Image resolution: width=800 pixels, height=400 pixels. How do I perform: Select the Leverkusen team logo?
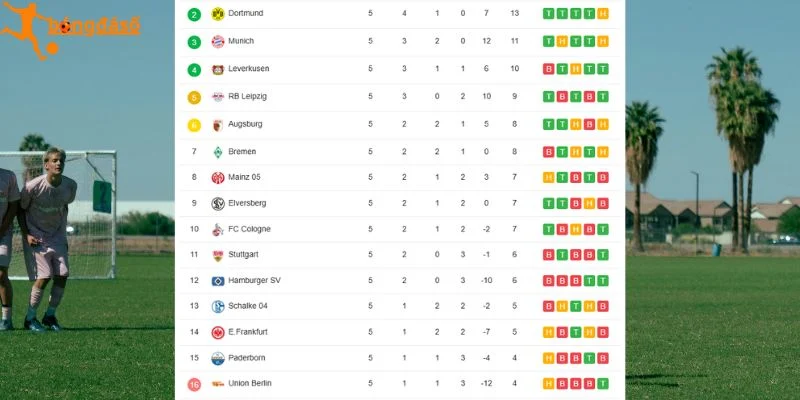[218, 69]
